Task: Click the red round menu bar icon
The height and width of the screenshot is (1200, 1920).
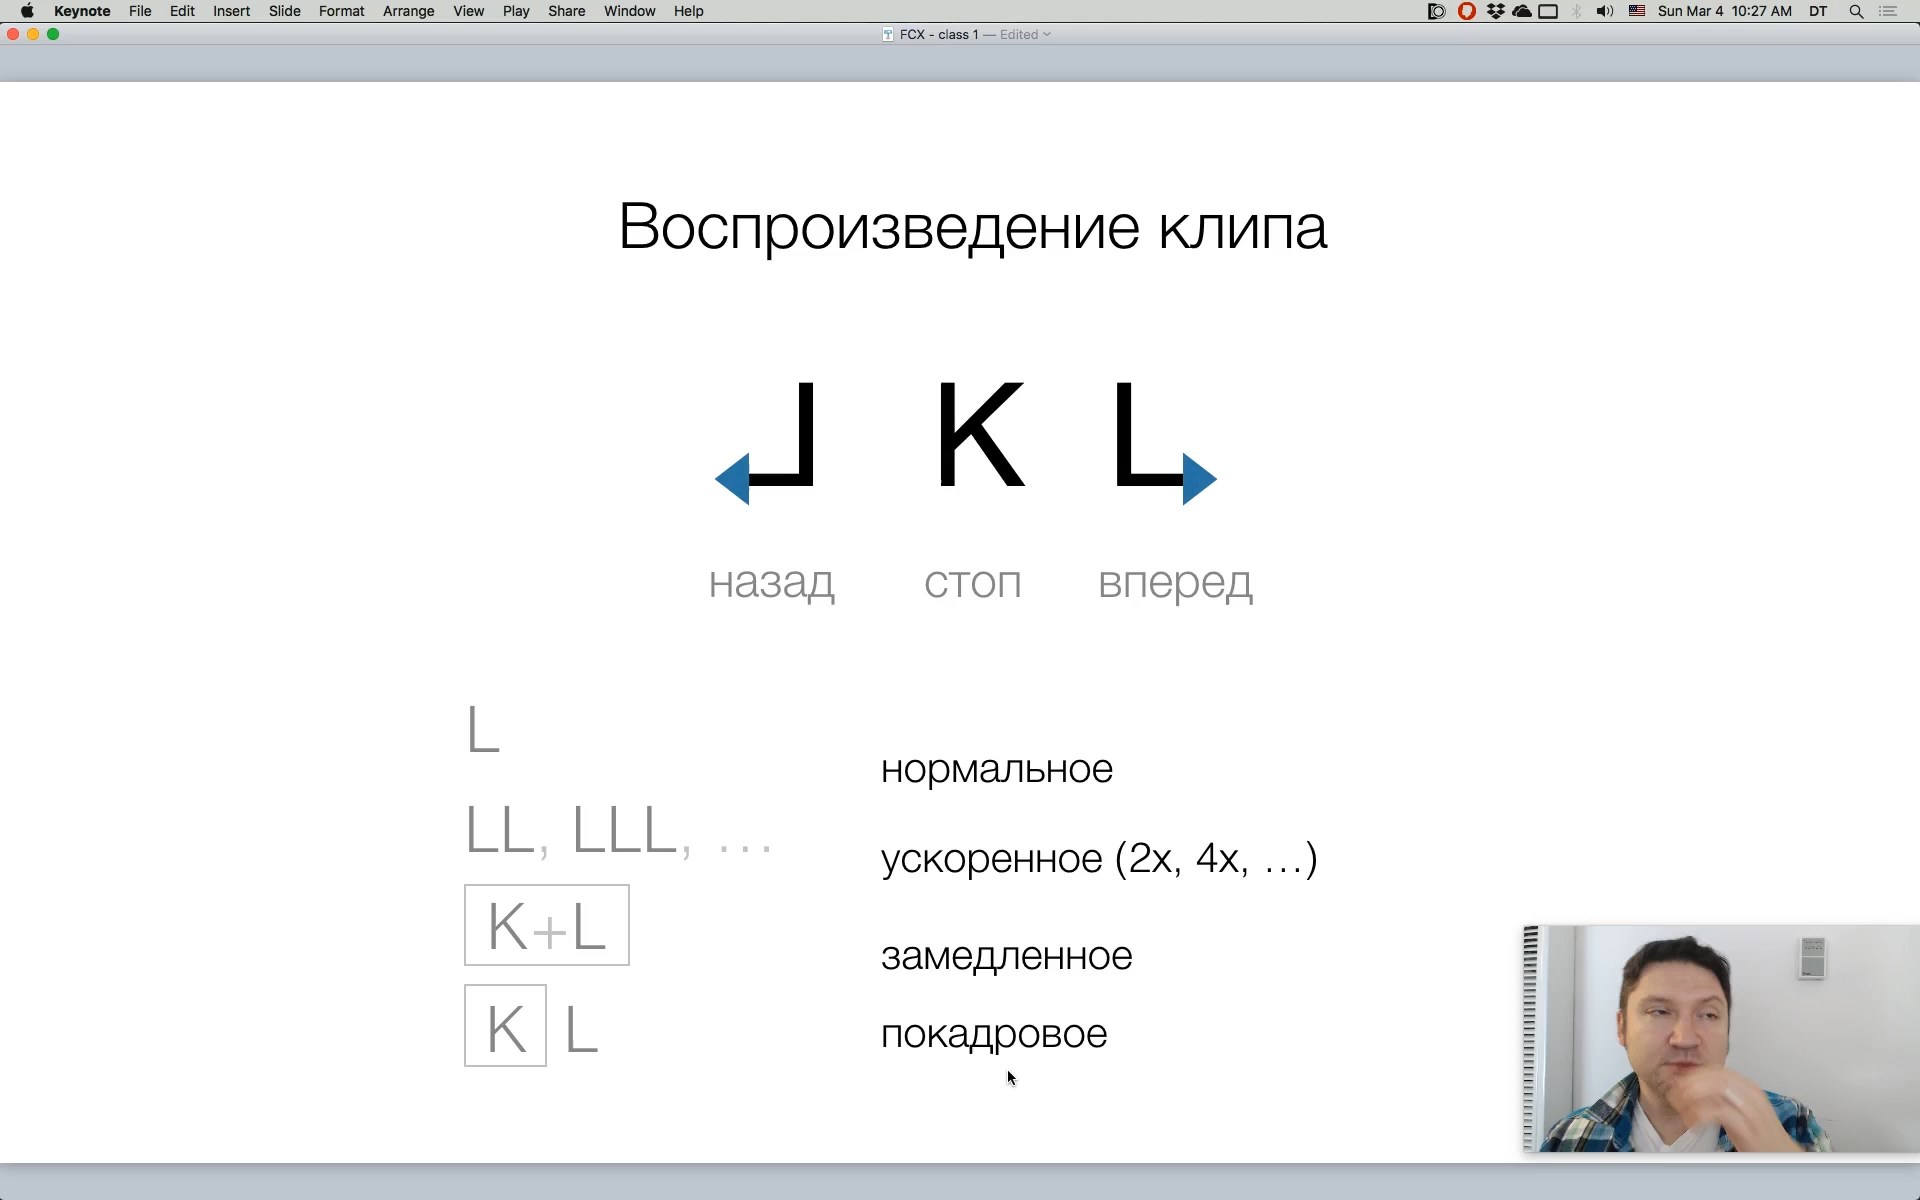Action: click(x=1467, y=11)
